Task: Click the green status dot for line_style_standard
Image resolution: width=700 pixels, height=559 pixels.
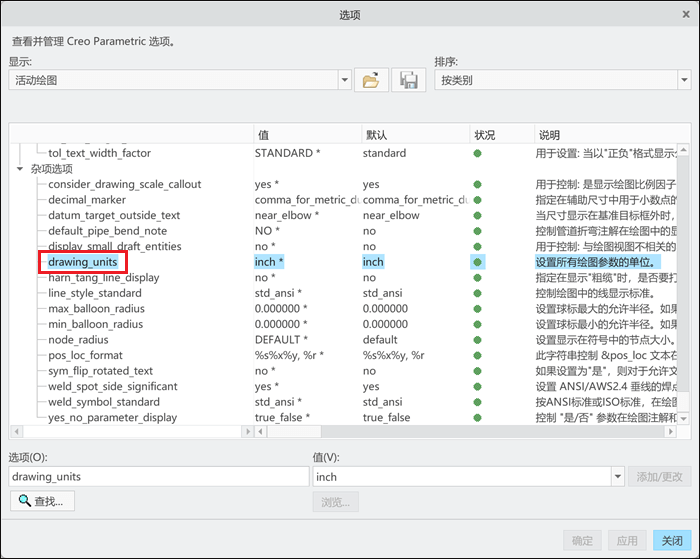Action: pos(477,293)
